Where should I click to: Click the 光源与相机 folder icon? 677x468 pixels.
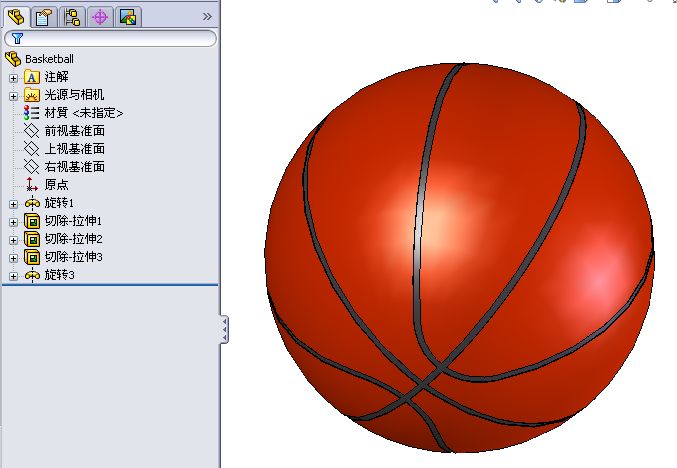click(32, 95)
